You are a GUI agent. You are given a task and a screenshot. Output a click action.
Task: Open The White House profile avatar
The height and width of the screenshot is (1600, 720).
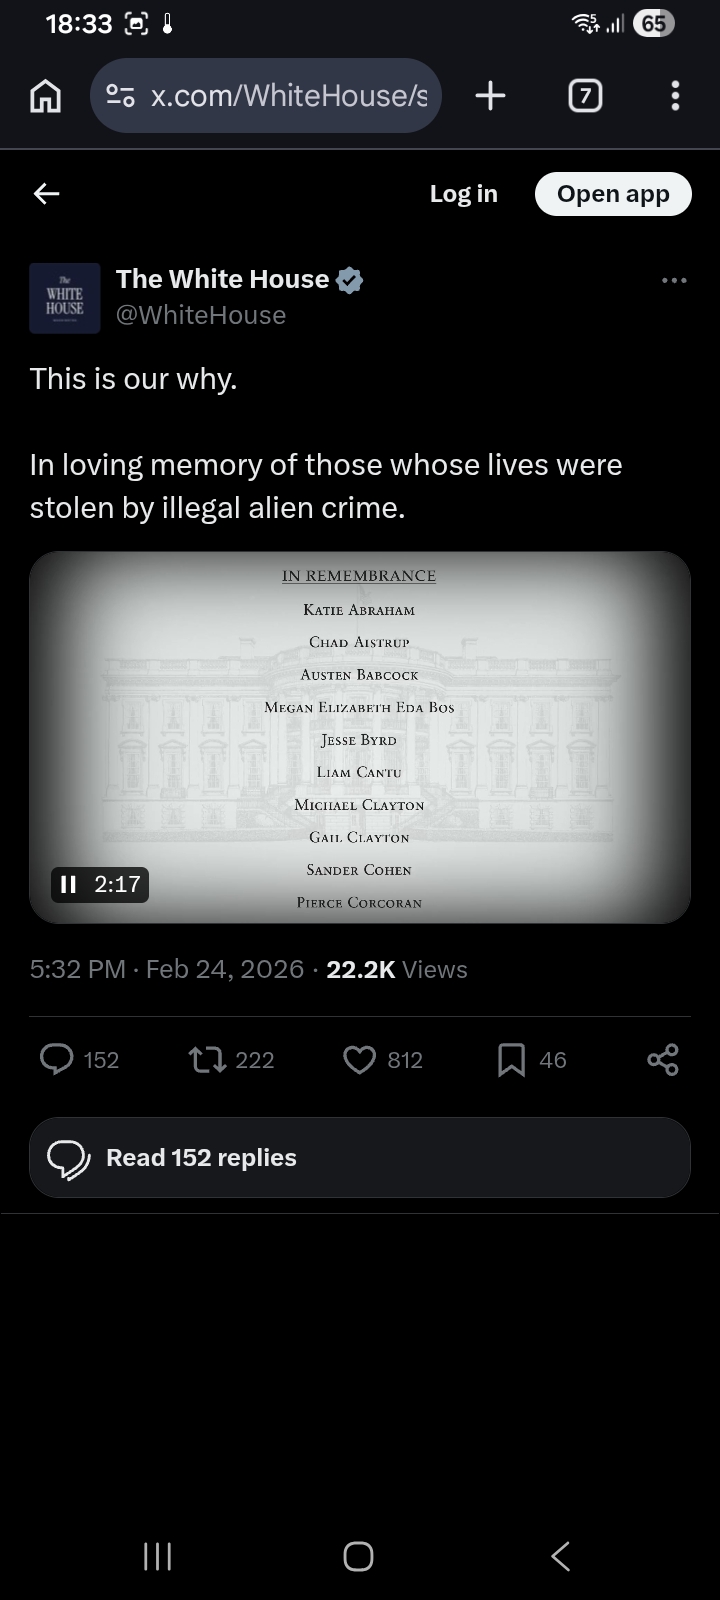pos(65,298)
